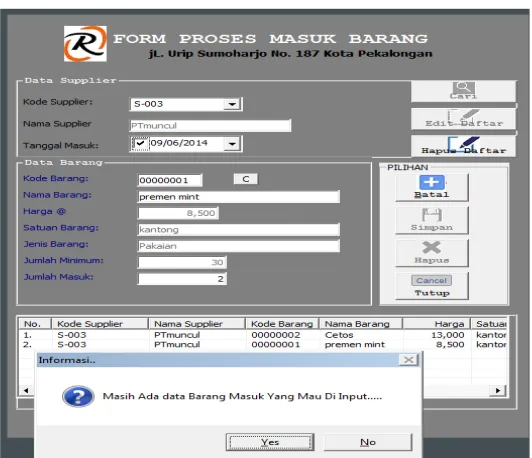Click the Kode Supplier column header

coord(100,324)
